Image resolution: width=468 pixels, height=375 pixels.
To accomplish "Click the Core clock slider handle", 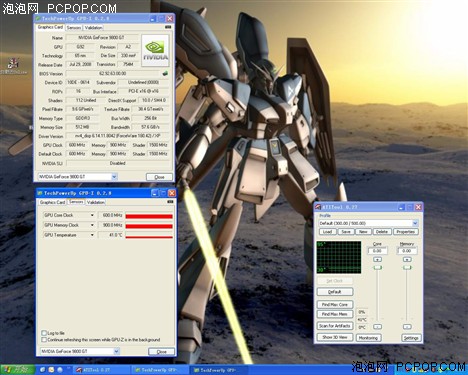I will coord(377,268).
